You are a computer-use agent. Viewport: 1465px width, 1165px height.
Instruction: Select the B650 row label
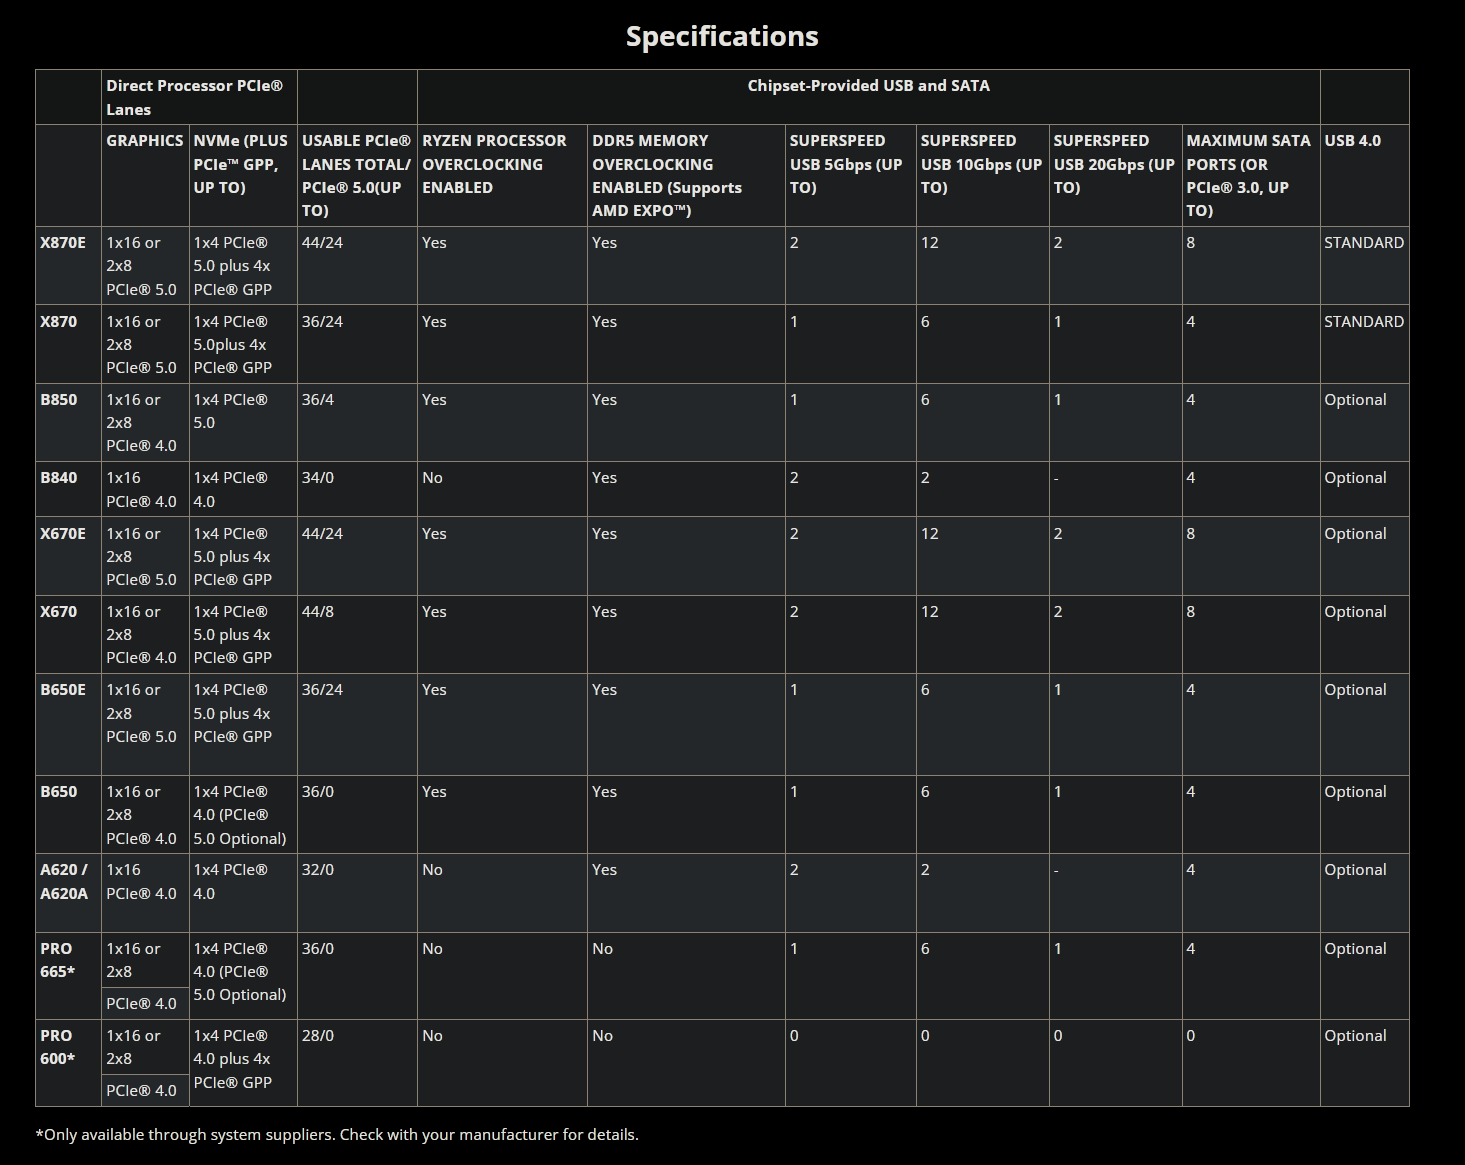point(58,792)
